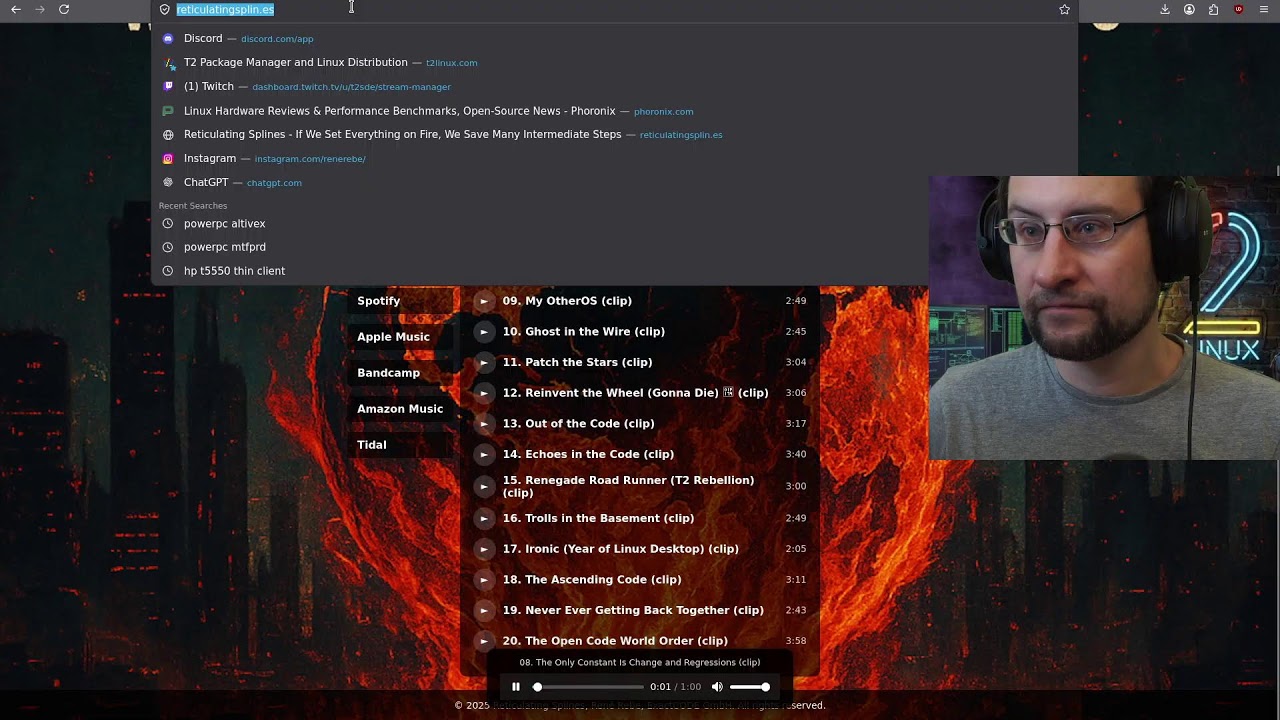Play track 17 Ironic

pos(484,549)
